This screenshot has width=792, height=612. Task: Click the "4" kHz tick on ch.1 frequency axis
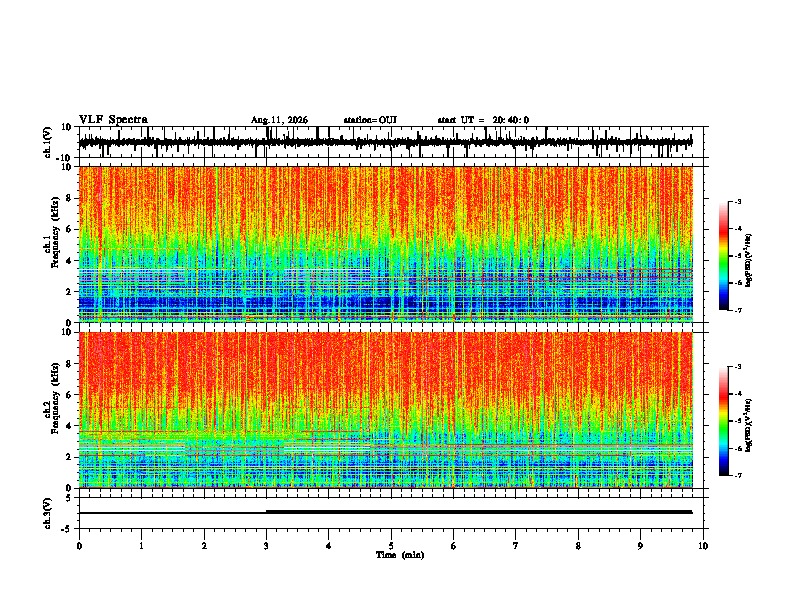(x=70, y=261)
